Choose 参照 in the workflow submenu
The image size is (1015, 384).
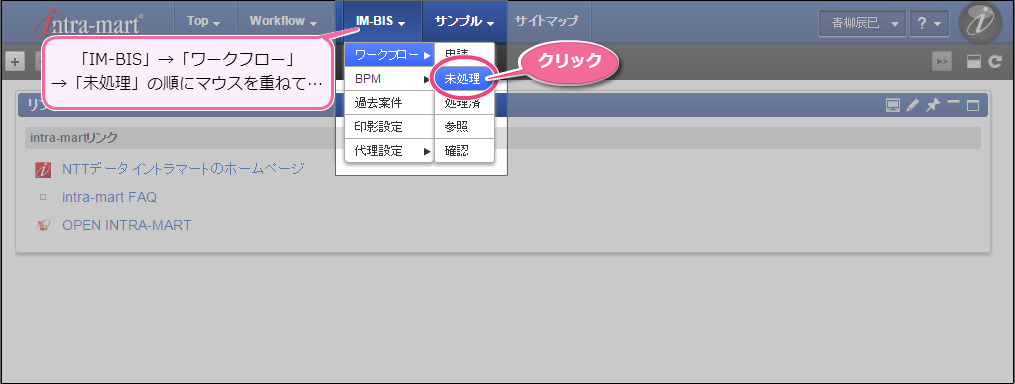tap(464, 127)
